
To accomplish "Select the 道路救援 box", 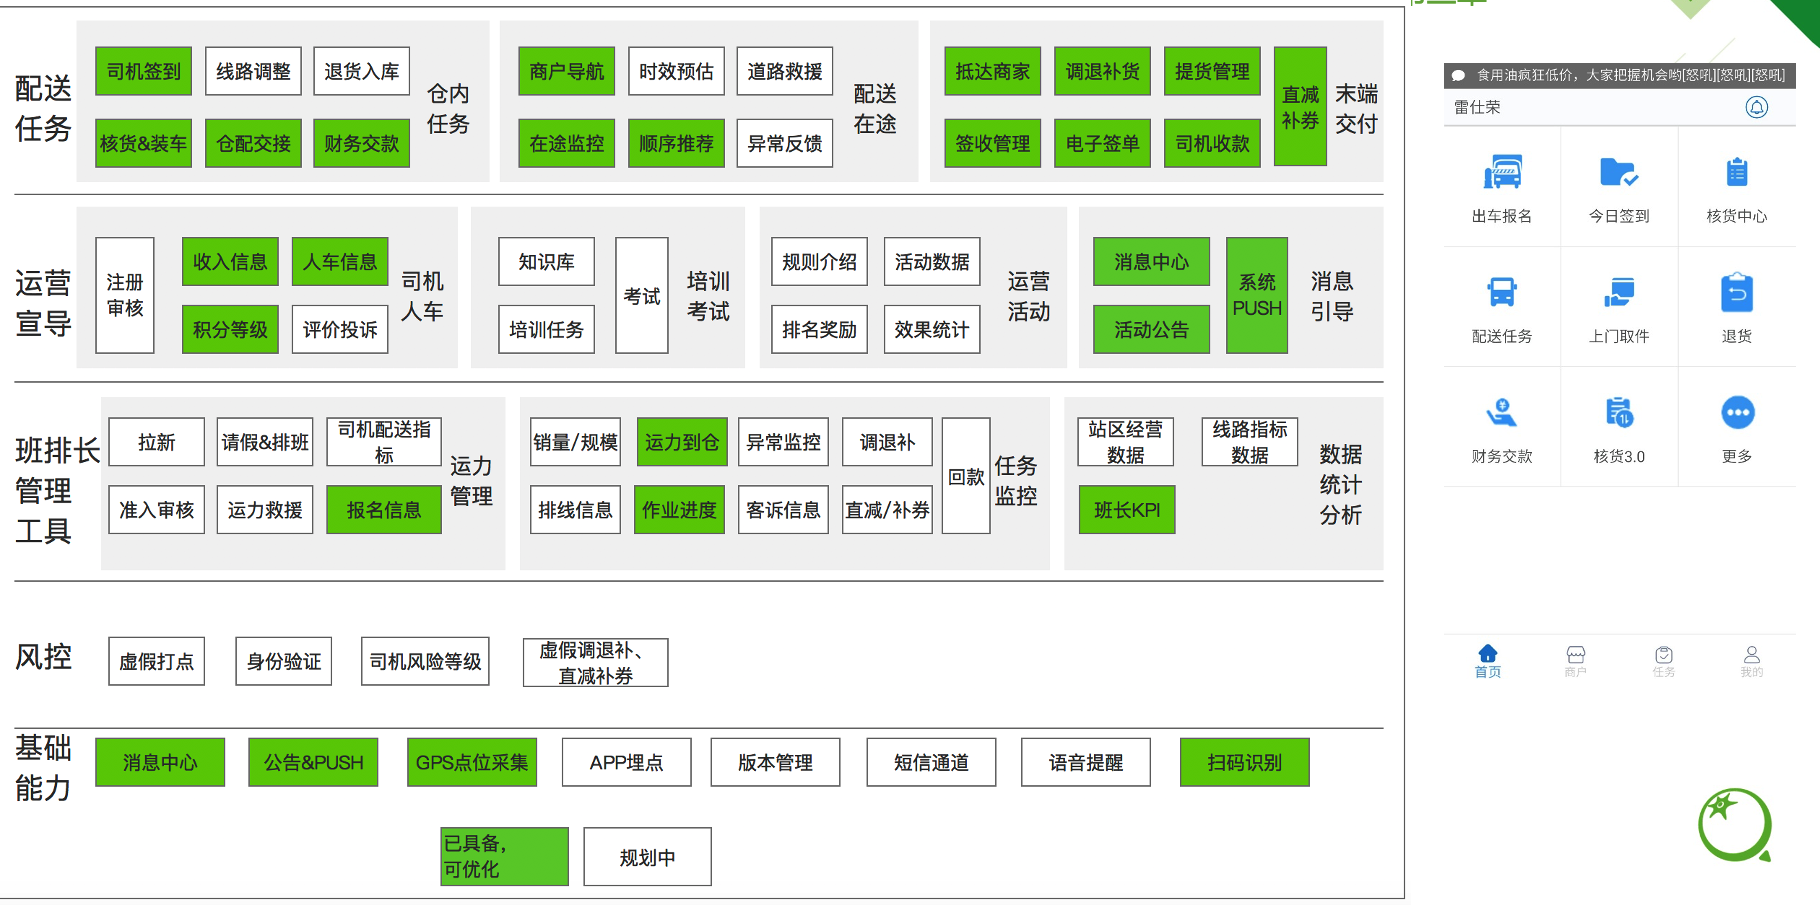I will point(785,71).
